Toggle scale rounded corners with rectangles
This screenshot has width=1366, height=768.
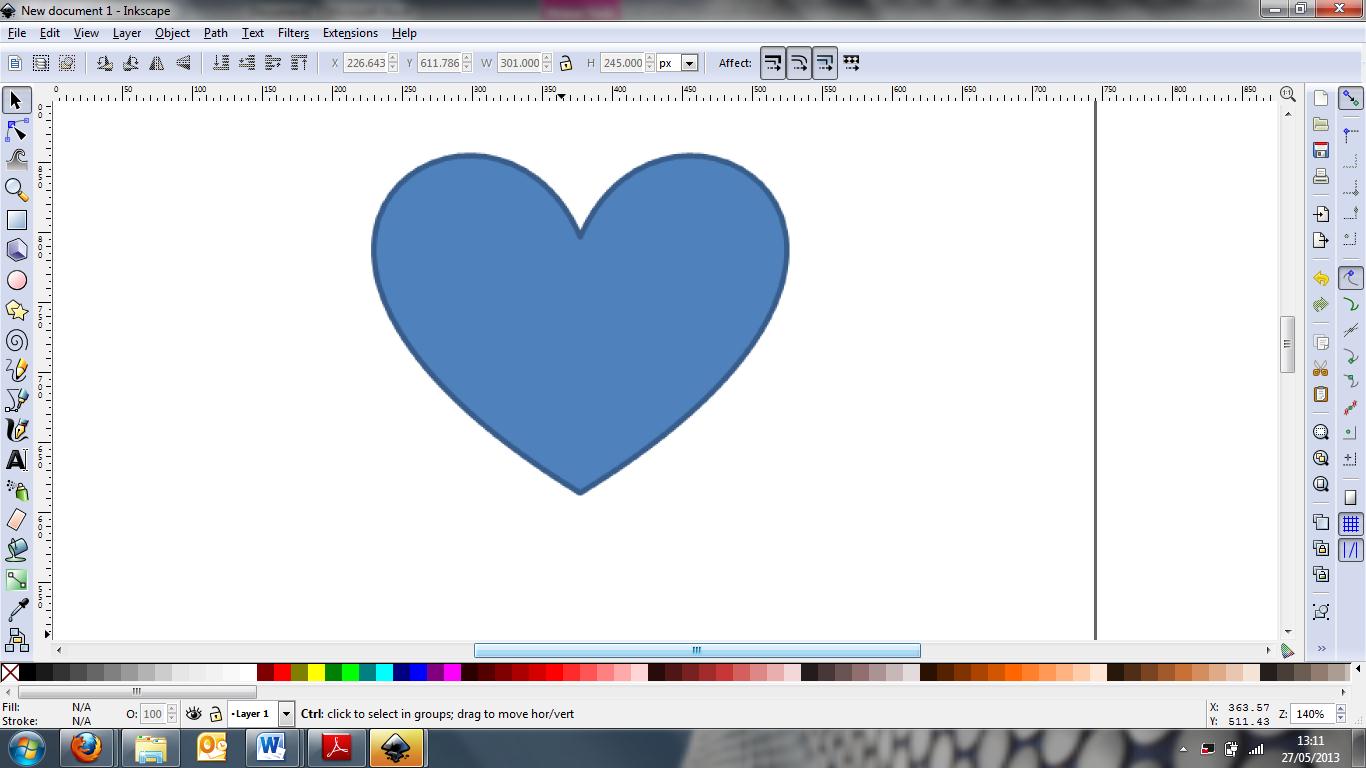pos(799,63)
